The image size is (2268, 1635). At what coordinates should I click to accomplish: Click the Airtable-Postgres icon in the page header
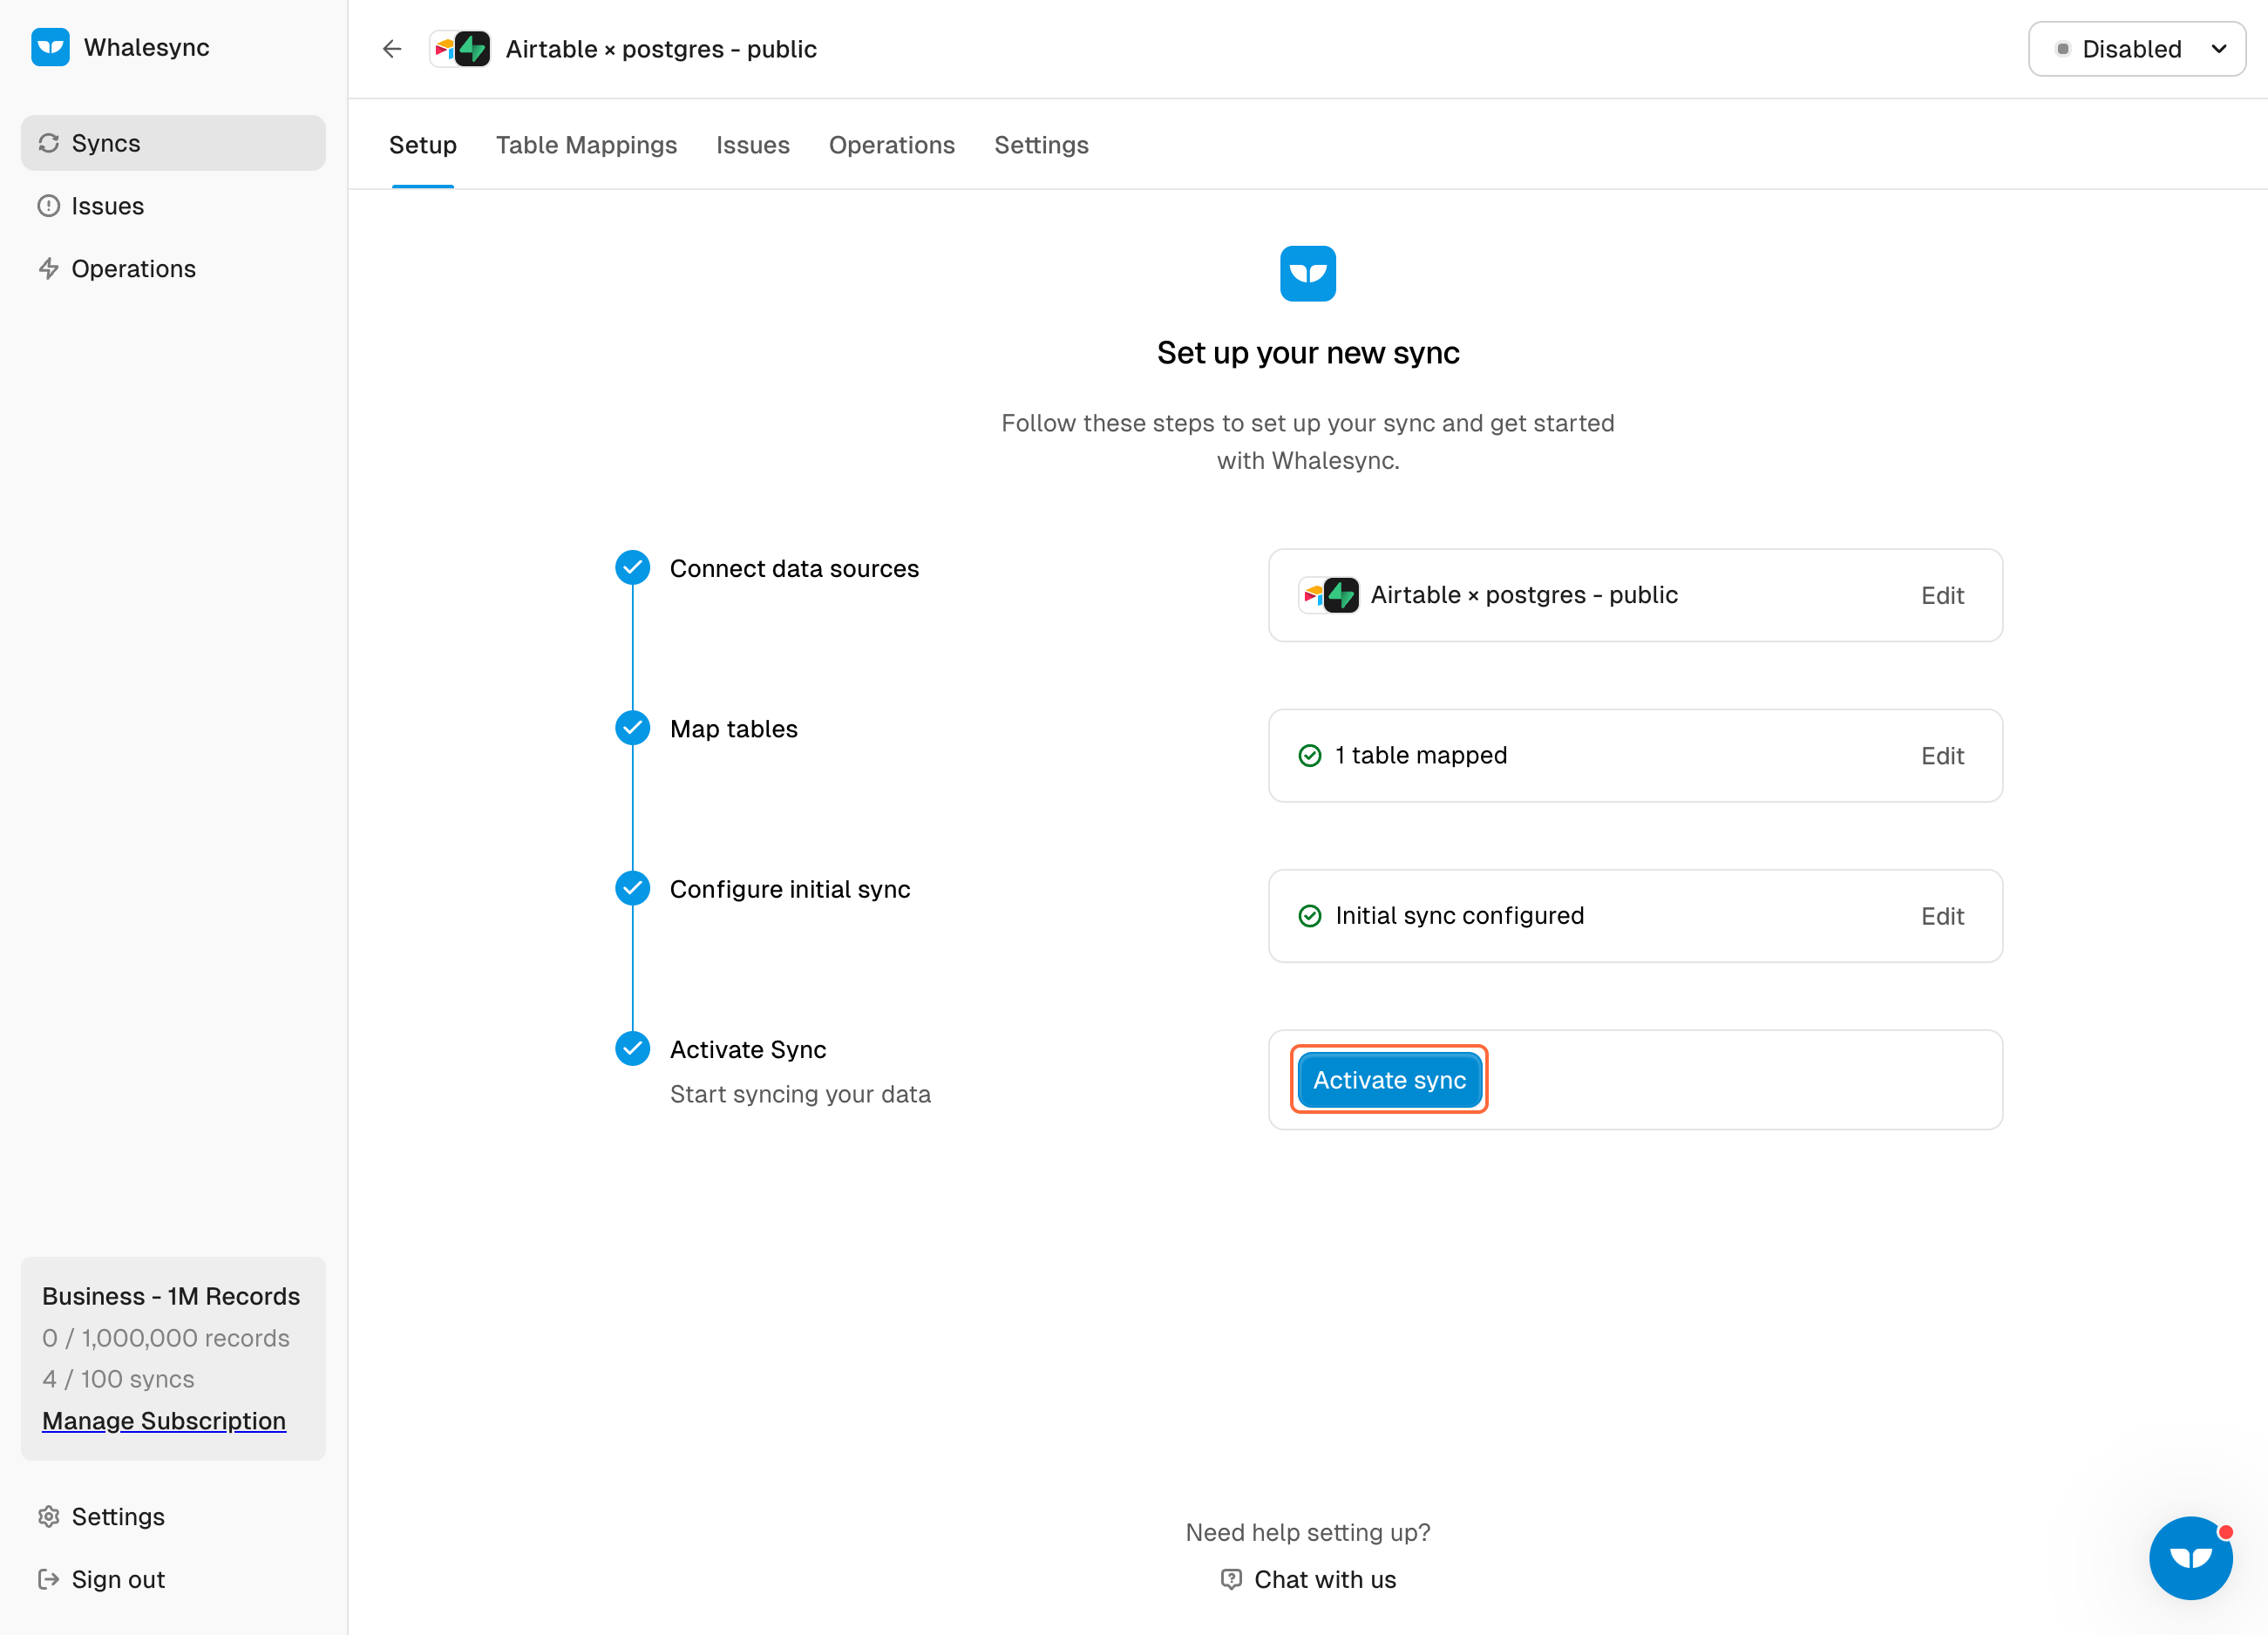tap(460, 49)
